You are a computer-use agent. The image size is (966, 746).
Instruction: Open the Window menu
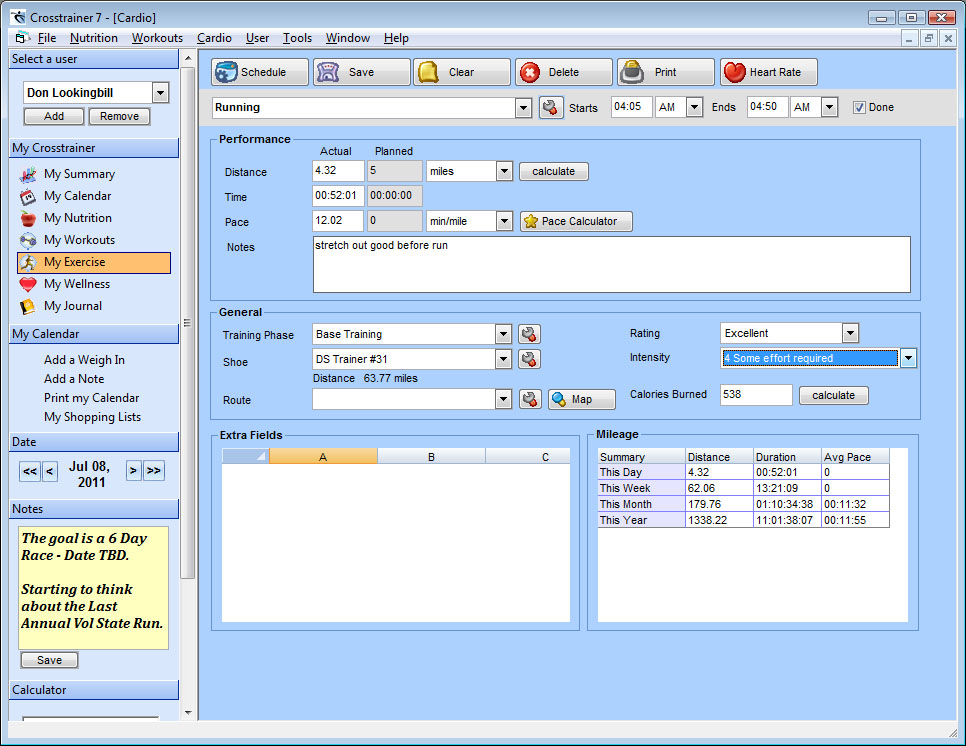[348, 38]
